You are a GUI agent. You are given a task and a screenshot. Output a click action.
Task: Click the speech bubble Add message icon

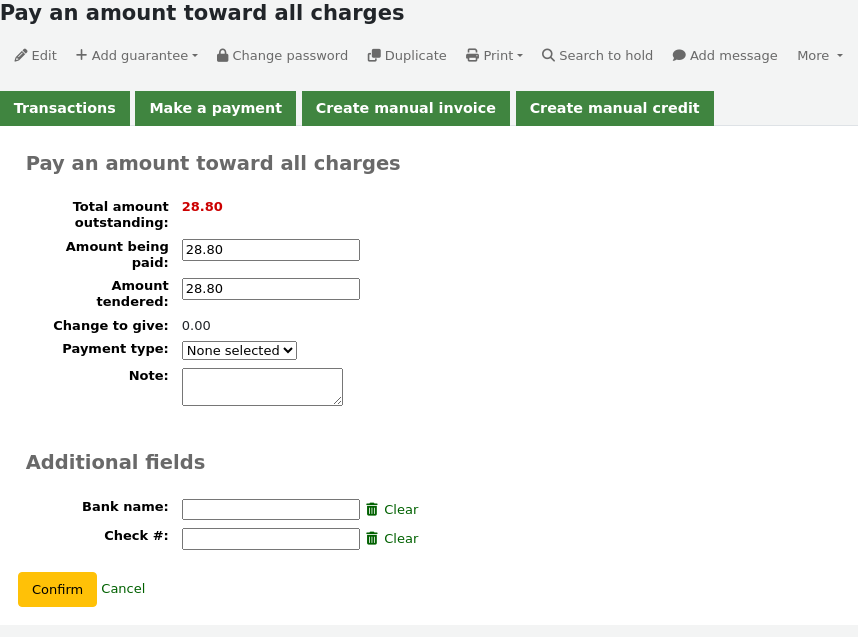click(x=679, y=55)
